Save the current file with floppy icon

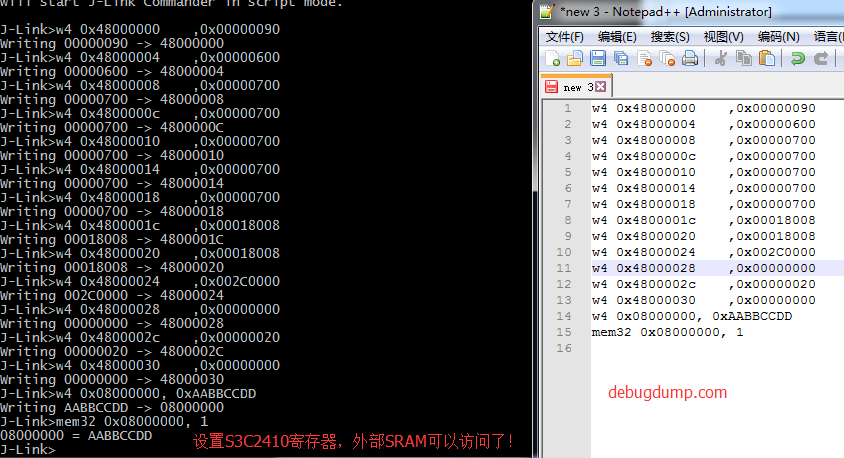pos(598,58)
